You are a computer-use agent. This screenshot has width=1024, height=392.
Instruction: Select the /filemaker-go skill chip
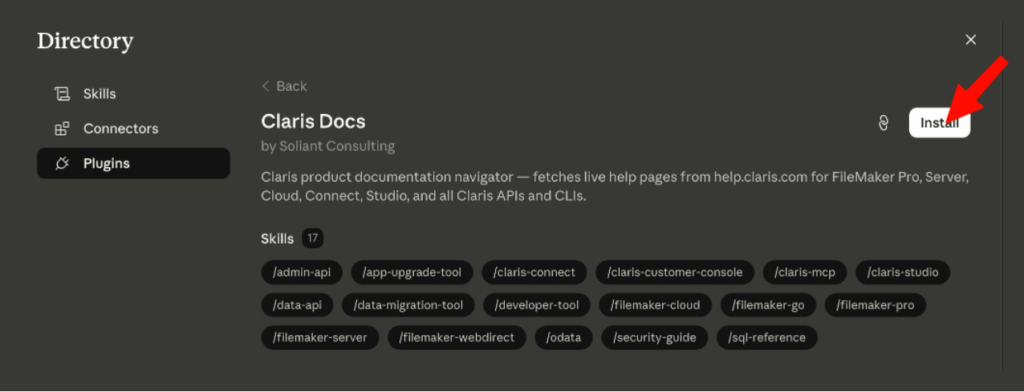[x=768, y=305]
